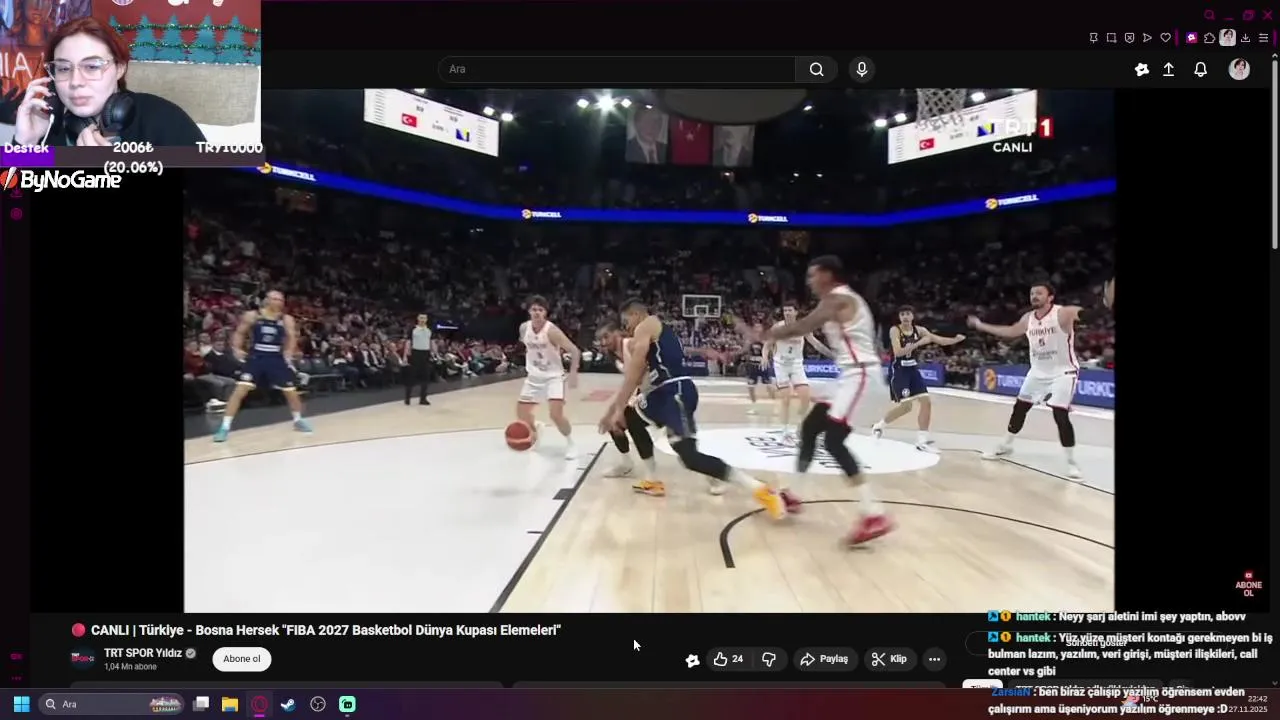Open the ad-blocker shield icon in browser toolbar
The image size is (1280, 720).
click(x=1129, y=38)
